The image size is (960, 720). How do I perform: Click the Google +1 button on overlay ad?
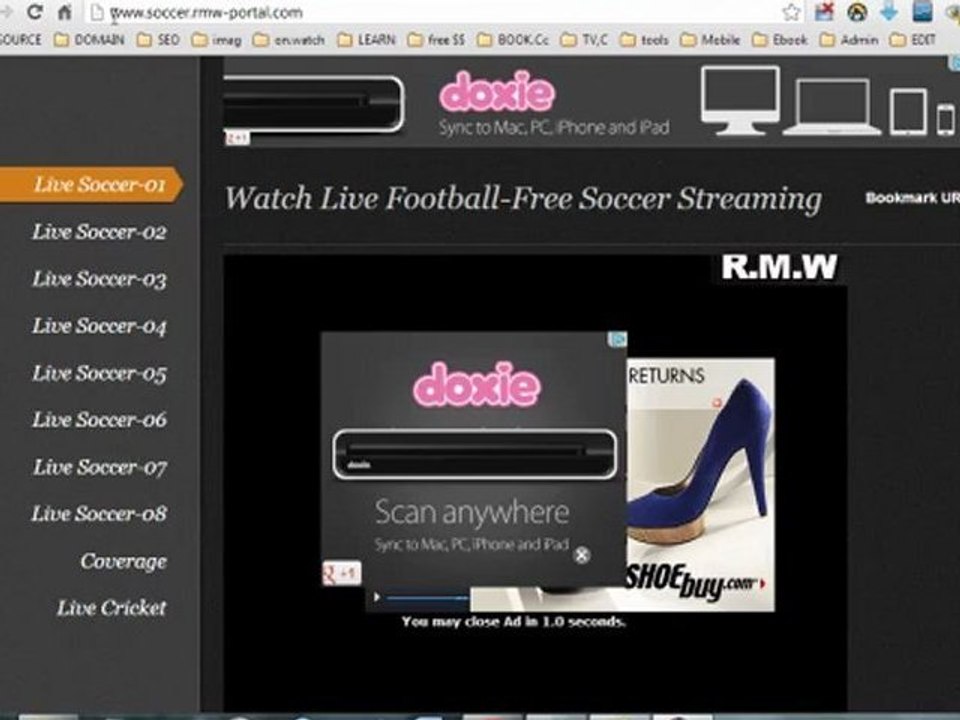pyautogui.click(x=342, y=574)
